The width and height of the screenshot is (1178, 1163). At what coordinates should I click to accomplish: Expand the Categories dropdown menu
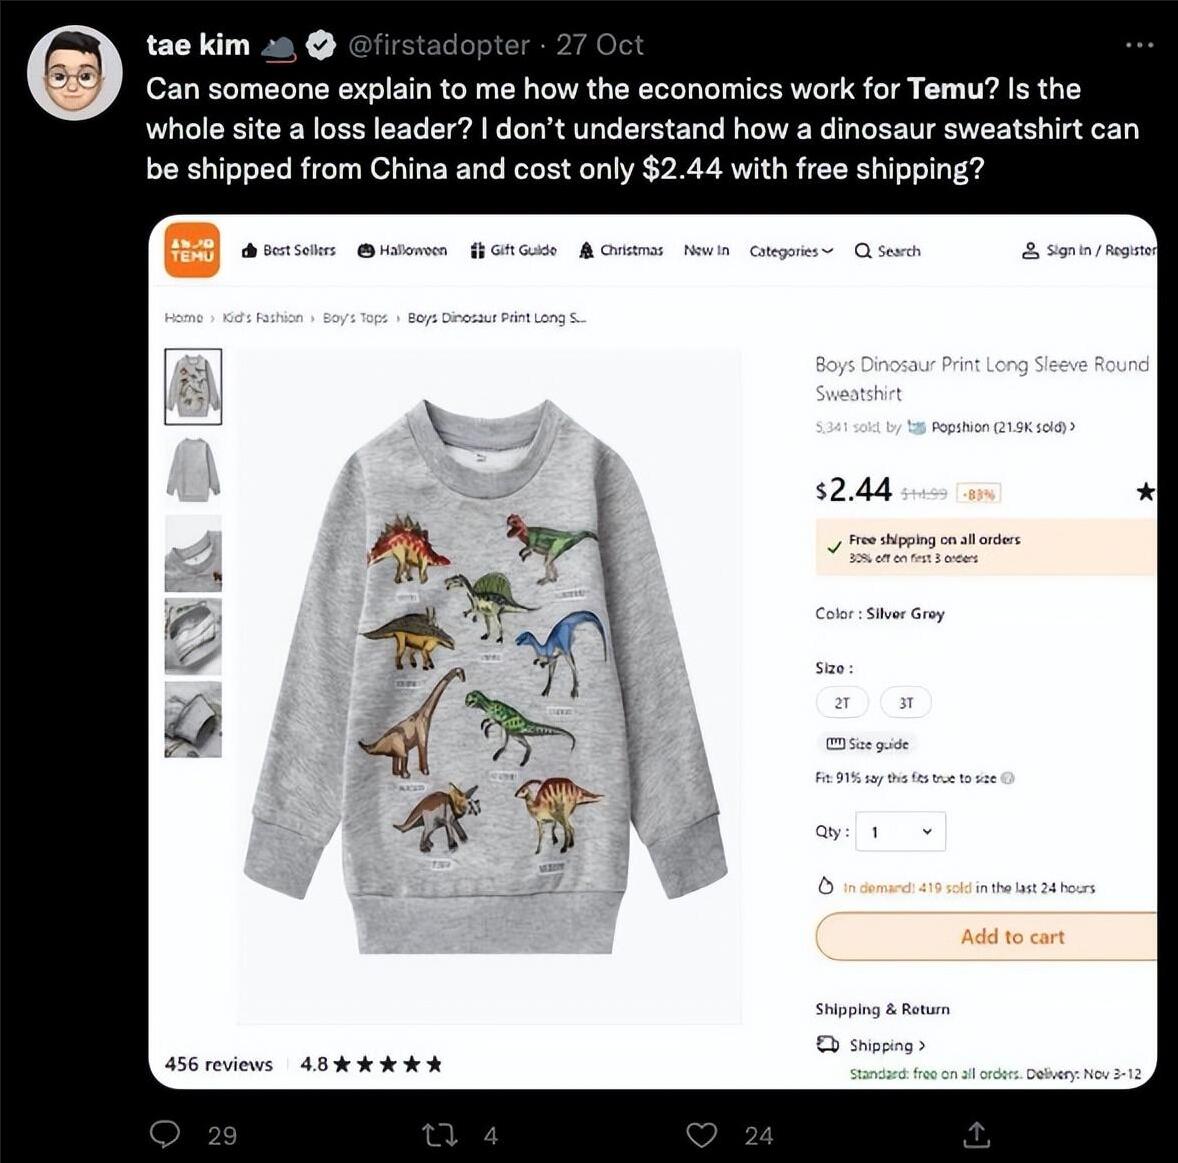791,251
